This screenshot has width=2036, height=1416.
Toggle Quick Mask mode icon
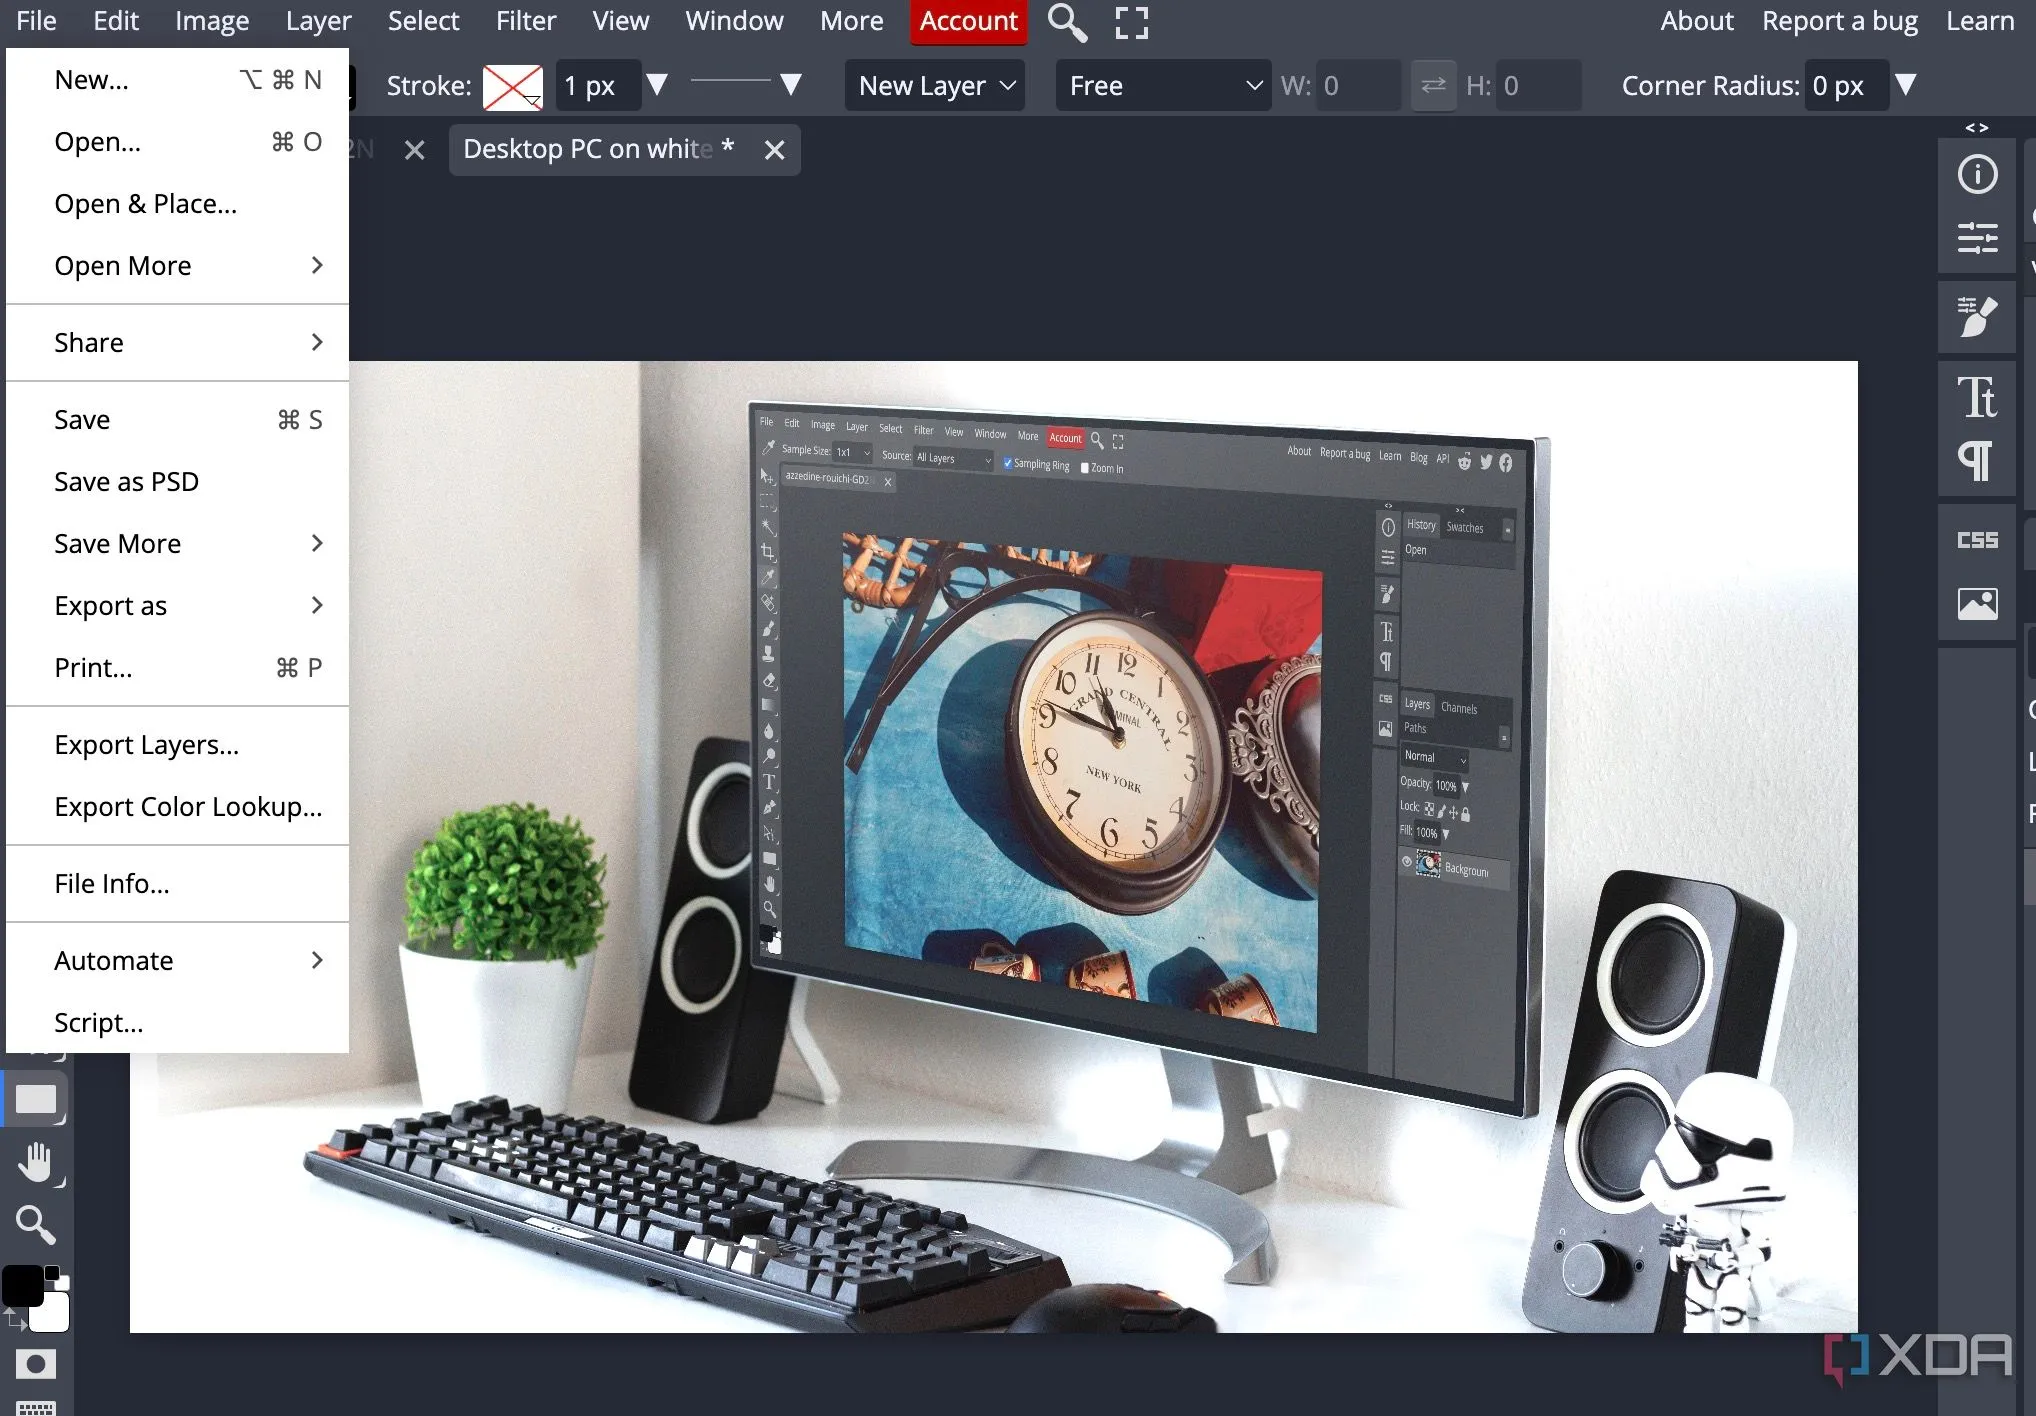(x=36, y=1364)
